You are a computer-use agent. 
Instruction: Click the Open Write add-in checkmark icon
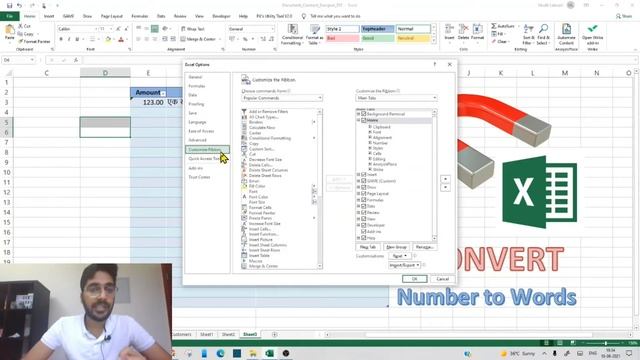pyautogui.click(x=592, y=29)
